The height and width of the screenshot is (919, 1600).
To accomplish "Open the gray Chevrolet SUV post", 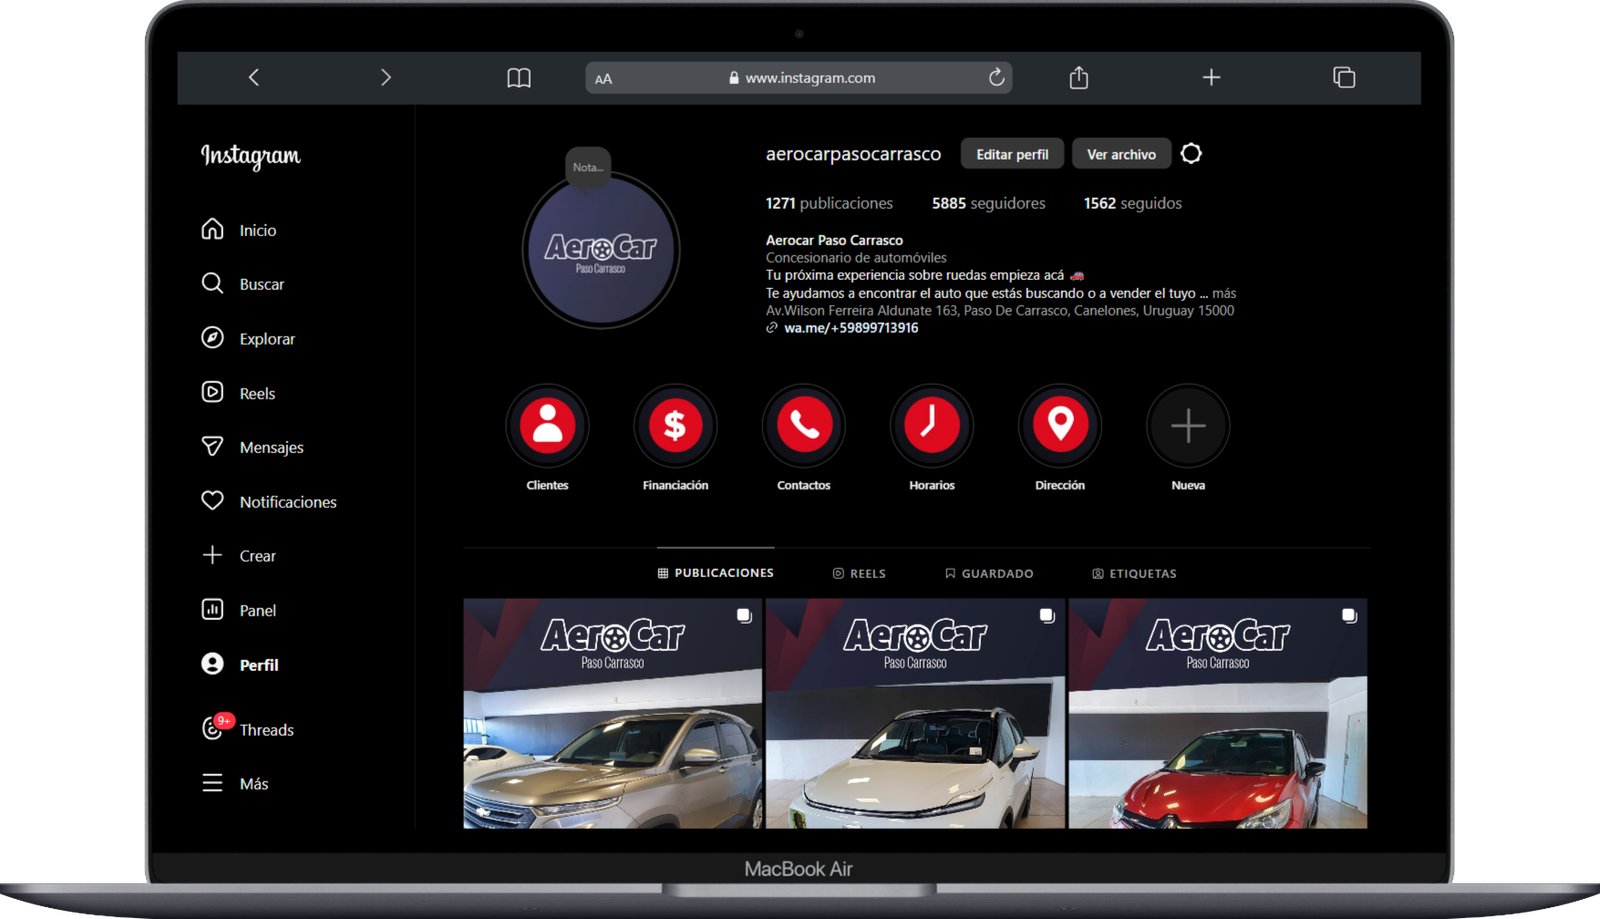I will pos(612,713).
